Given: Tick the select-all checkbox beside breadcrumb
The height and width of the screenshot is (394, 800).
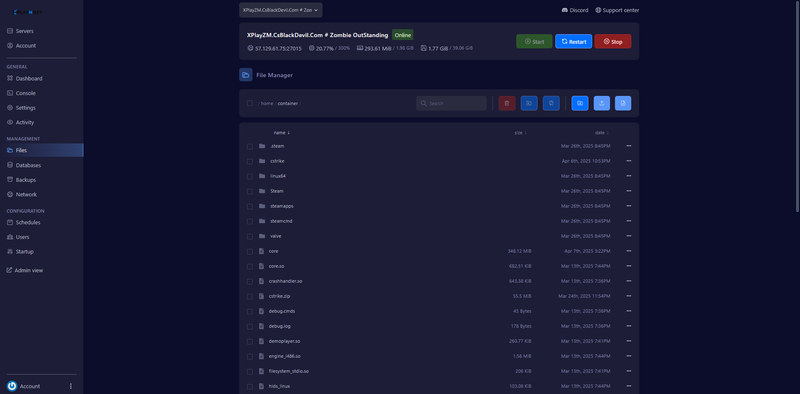Looking at the screenshot, I should tap(249, 103).
